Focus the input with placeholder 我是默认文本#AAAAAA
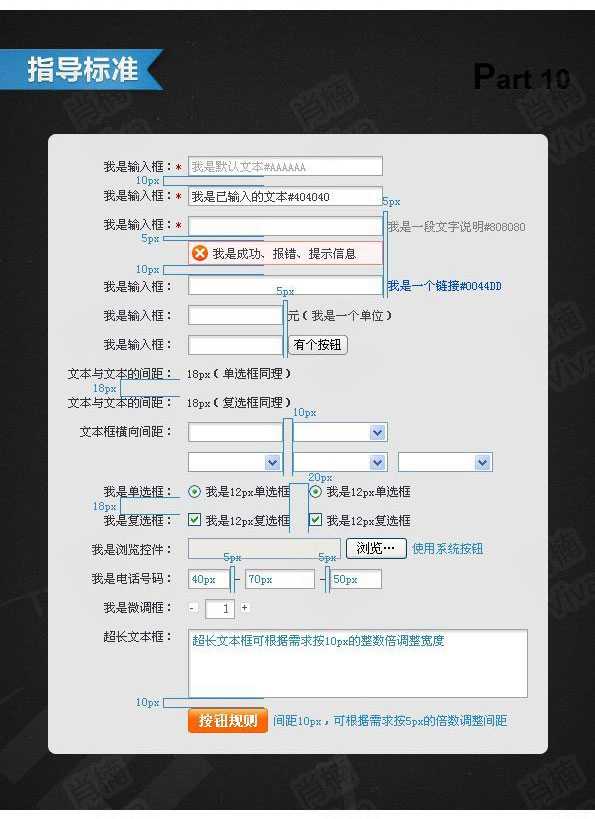This screenshot has height=819, width=595. tap(285, 167)
